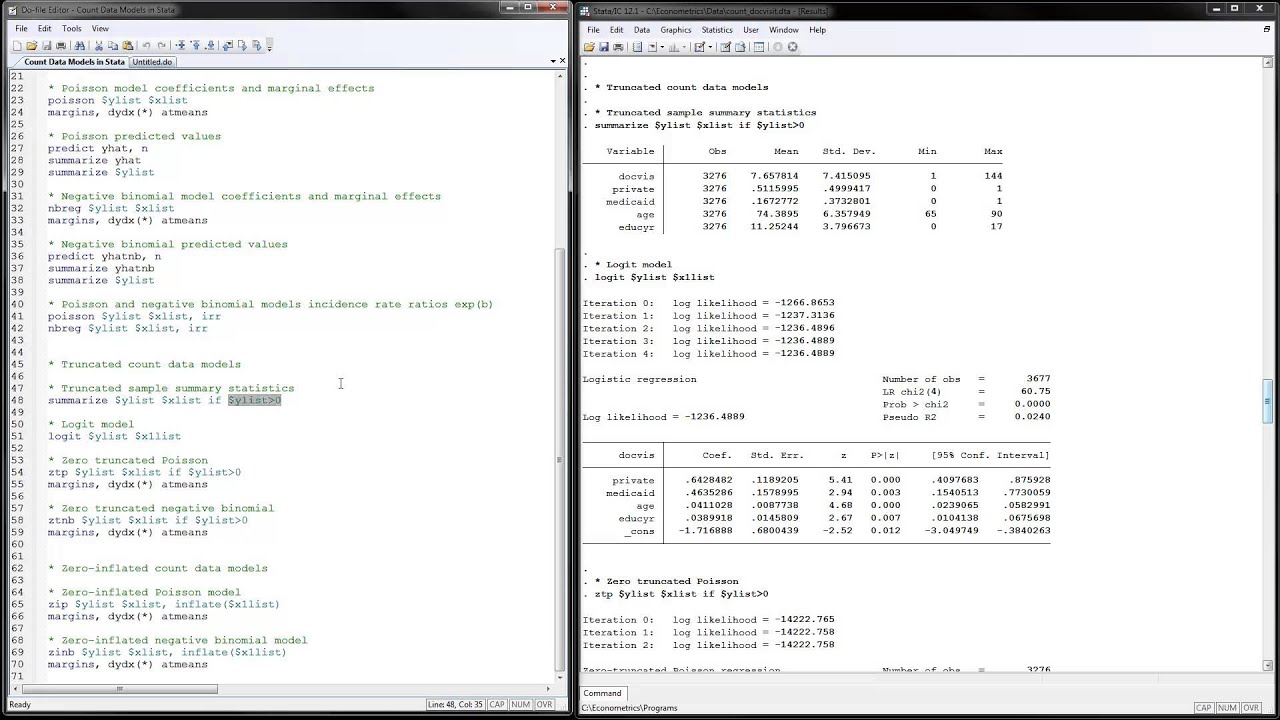The width and height of the screenshot is (1280, 720).
Task: Switch to the Untitled.do tab
Action: click(x=152, y=62)
